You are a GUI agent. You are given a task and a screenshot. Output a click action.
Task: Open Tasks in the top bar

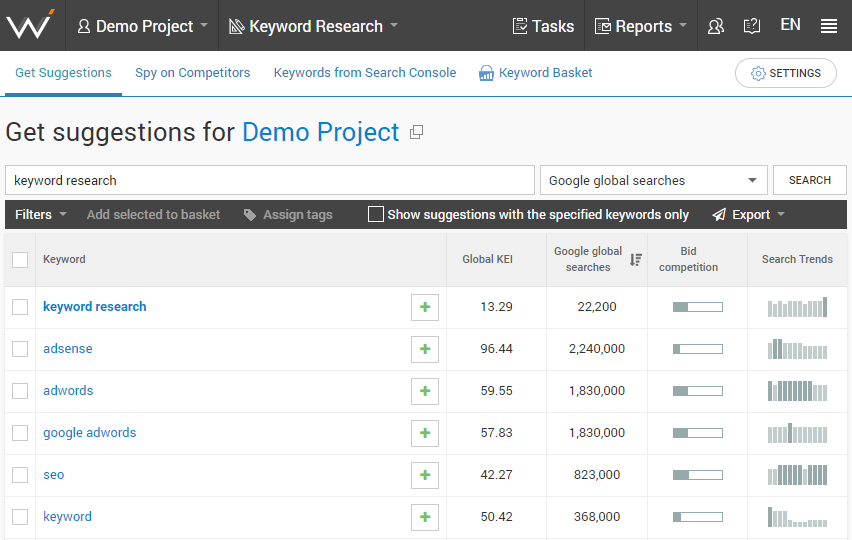click(543, 26)
